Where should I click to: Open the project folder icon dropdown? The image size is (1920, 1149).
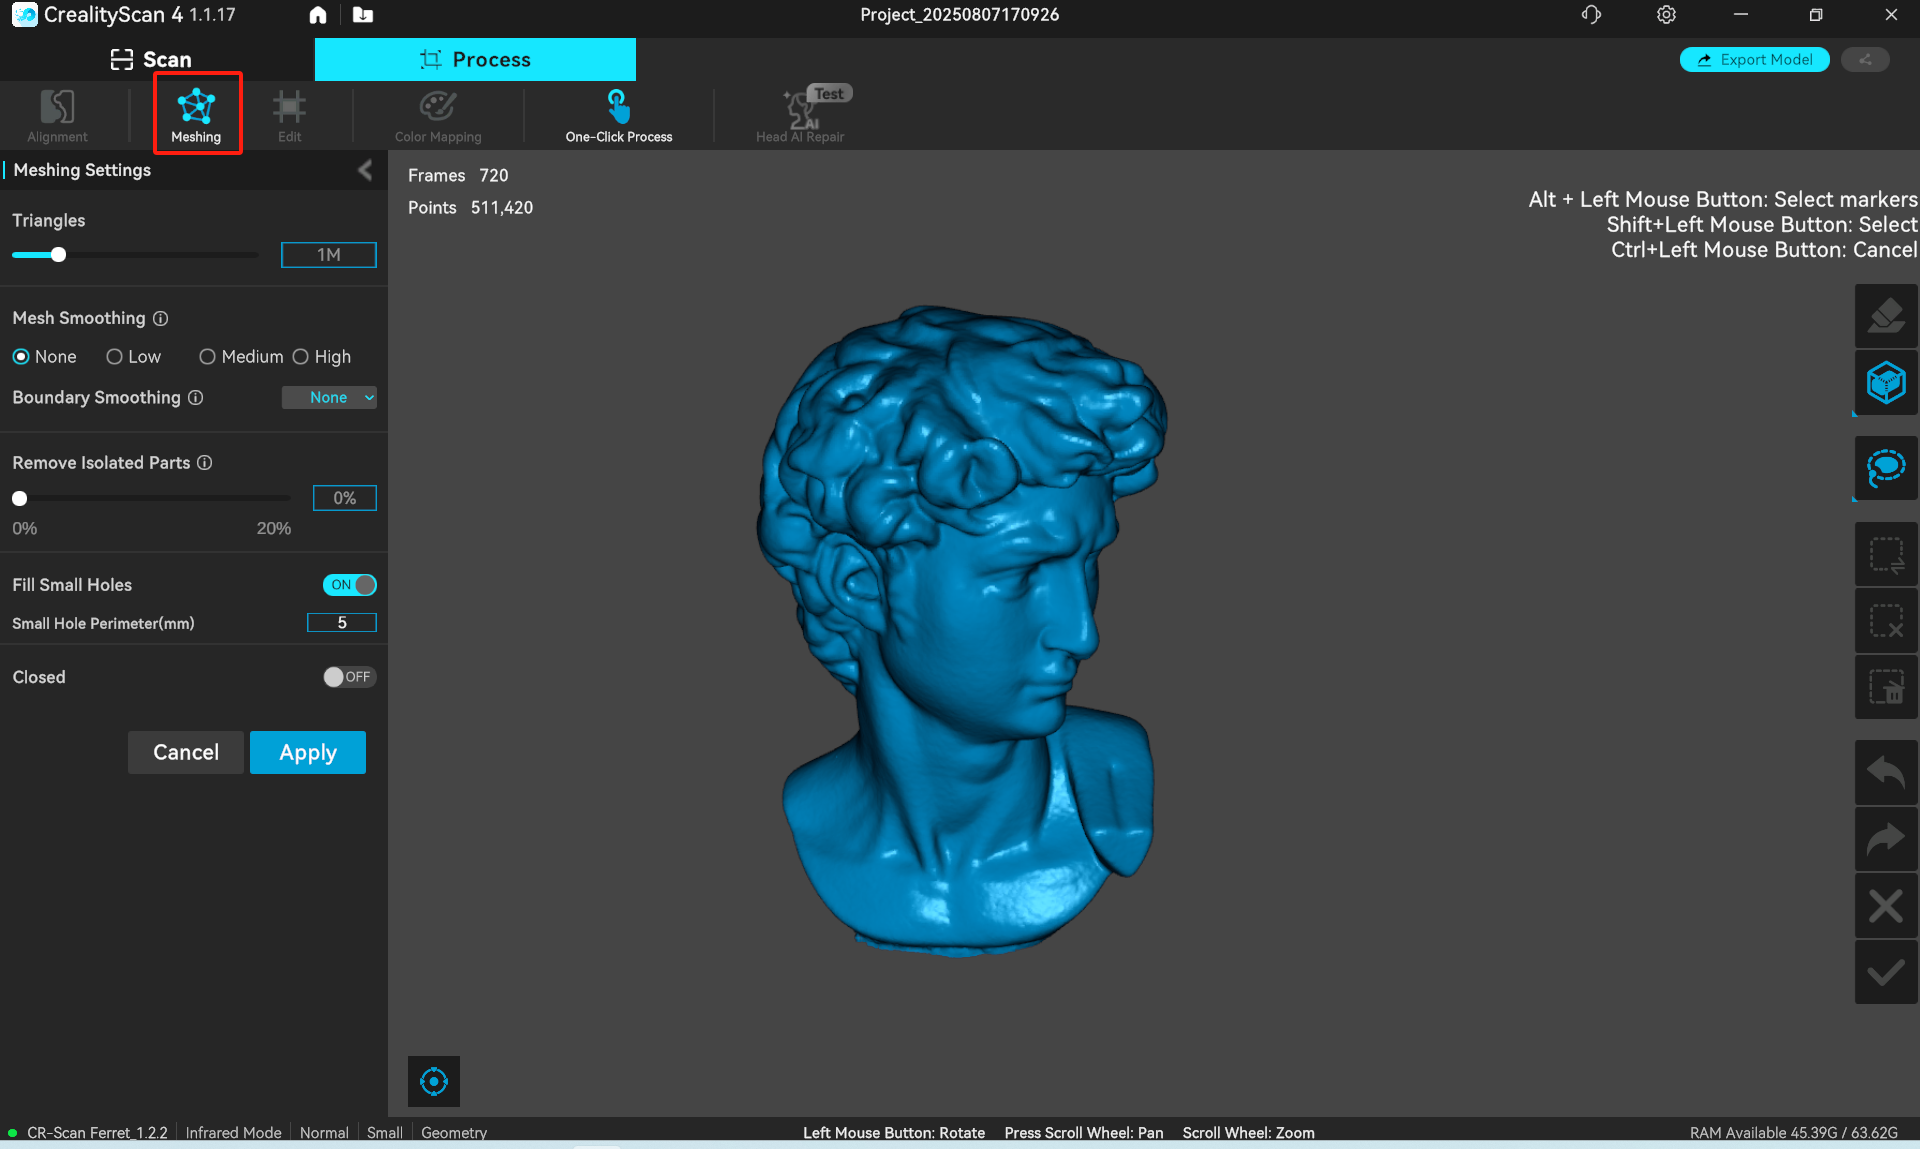[x=362, y=15]
